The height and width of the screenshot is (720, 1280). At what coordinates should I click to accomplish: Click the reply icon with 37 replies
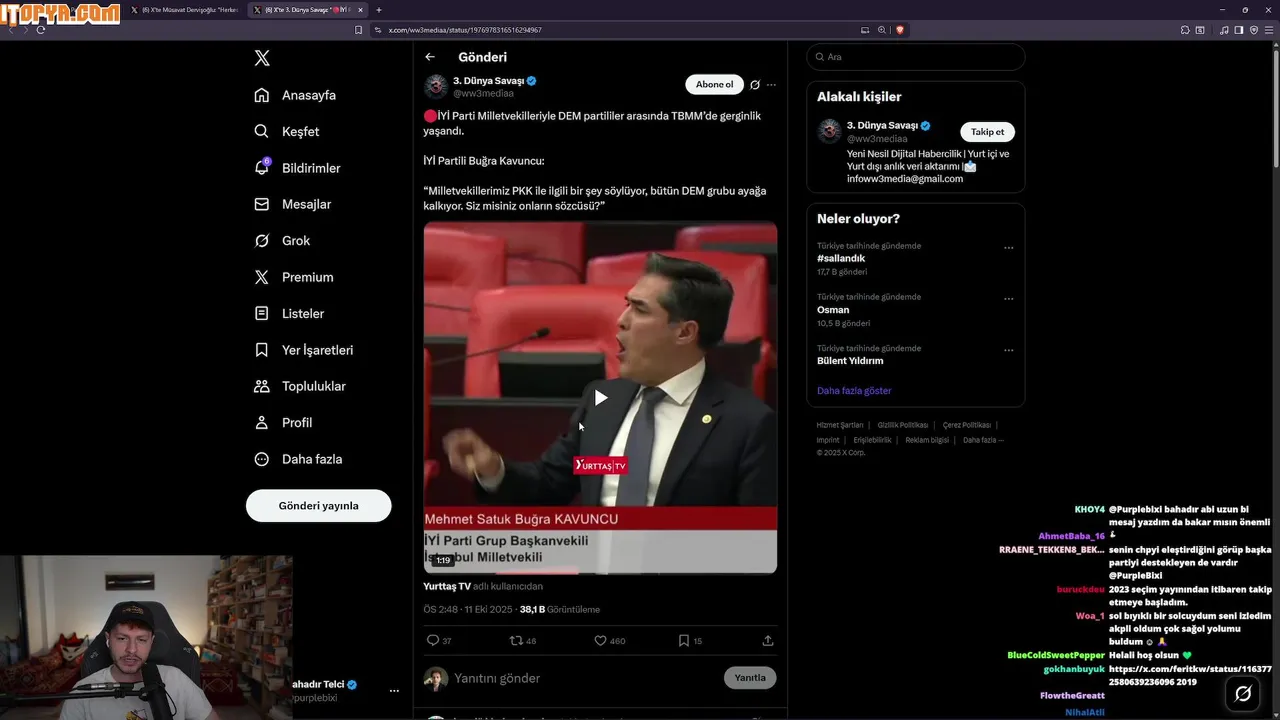pyautogui.click(x=433, y=640)
